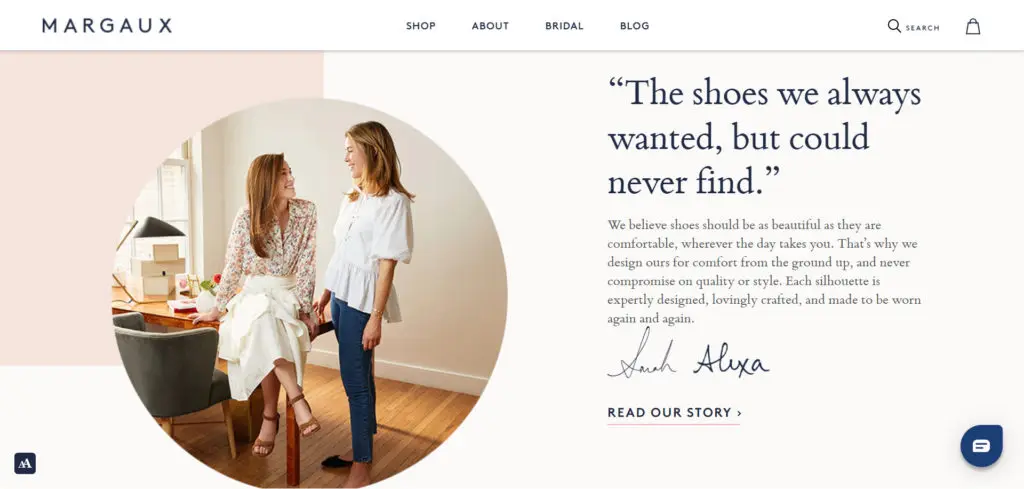The image size is (1024, 489).
Task: Go home via the MARGAUX logo
Action: coord(107,25)
